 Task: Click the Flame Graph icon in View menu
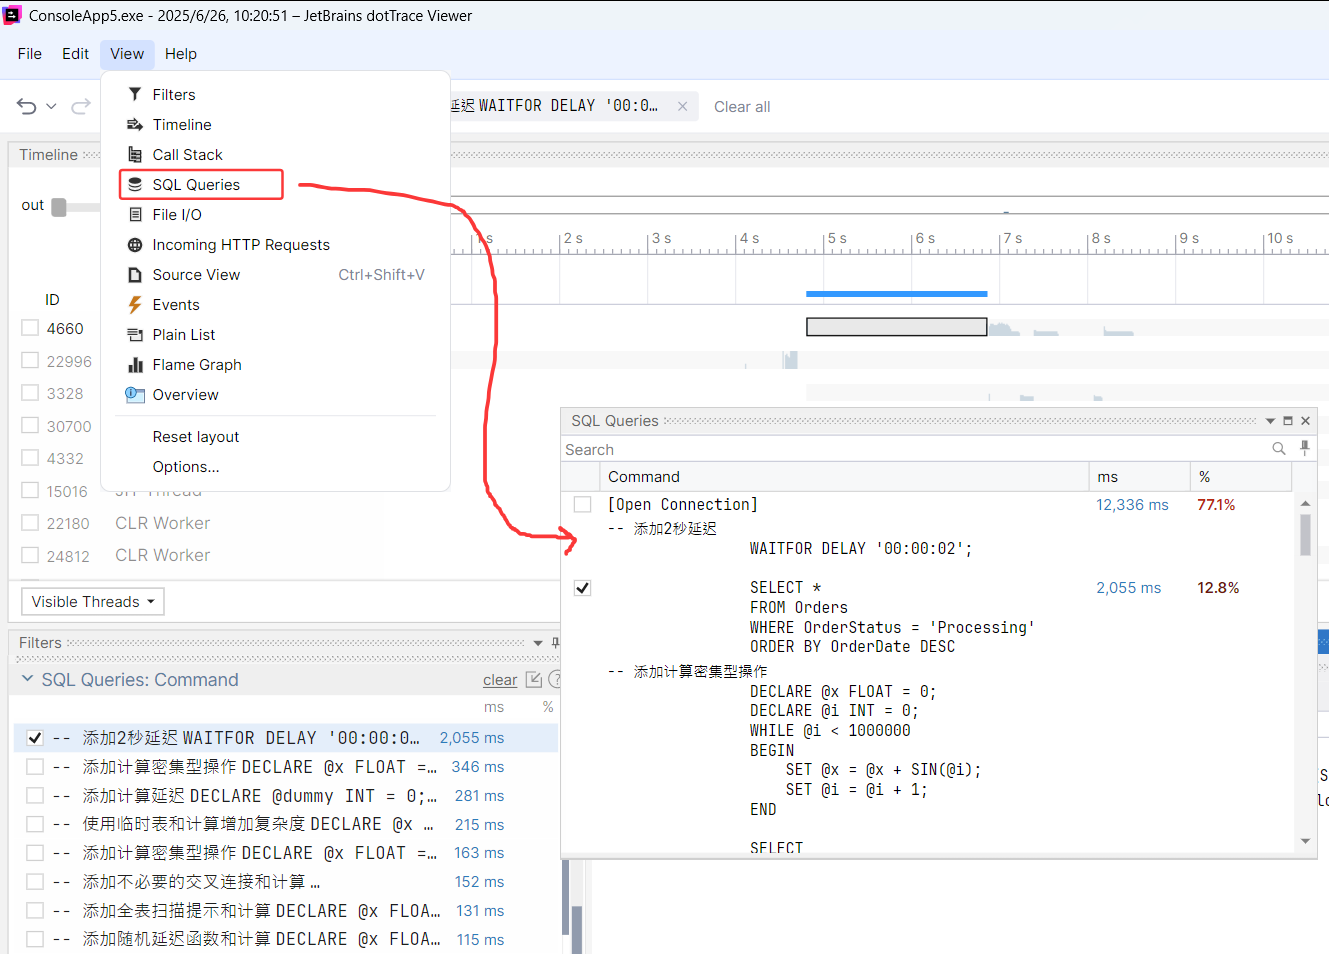tap(135, 365)
